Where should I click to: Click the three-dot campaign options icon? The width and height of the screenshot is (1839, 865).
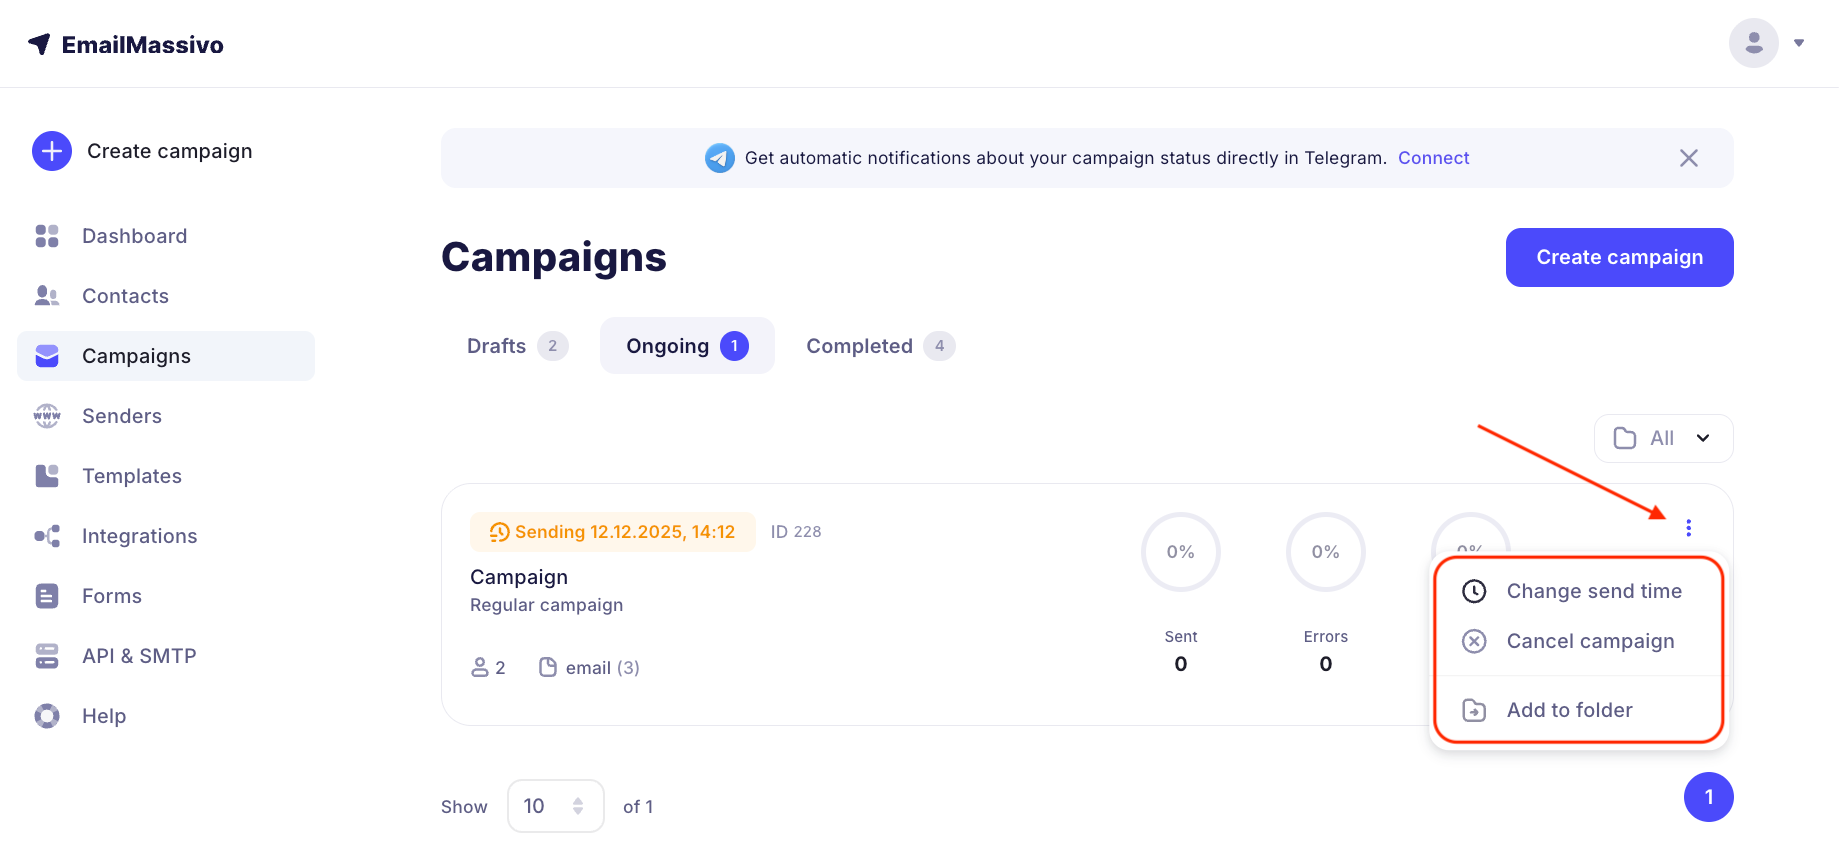click(x=1688, y=528)
